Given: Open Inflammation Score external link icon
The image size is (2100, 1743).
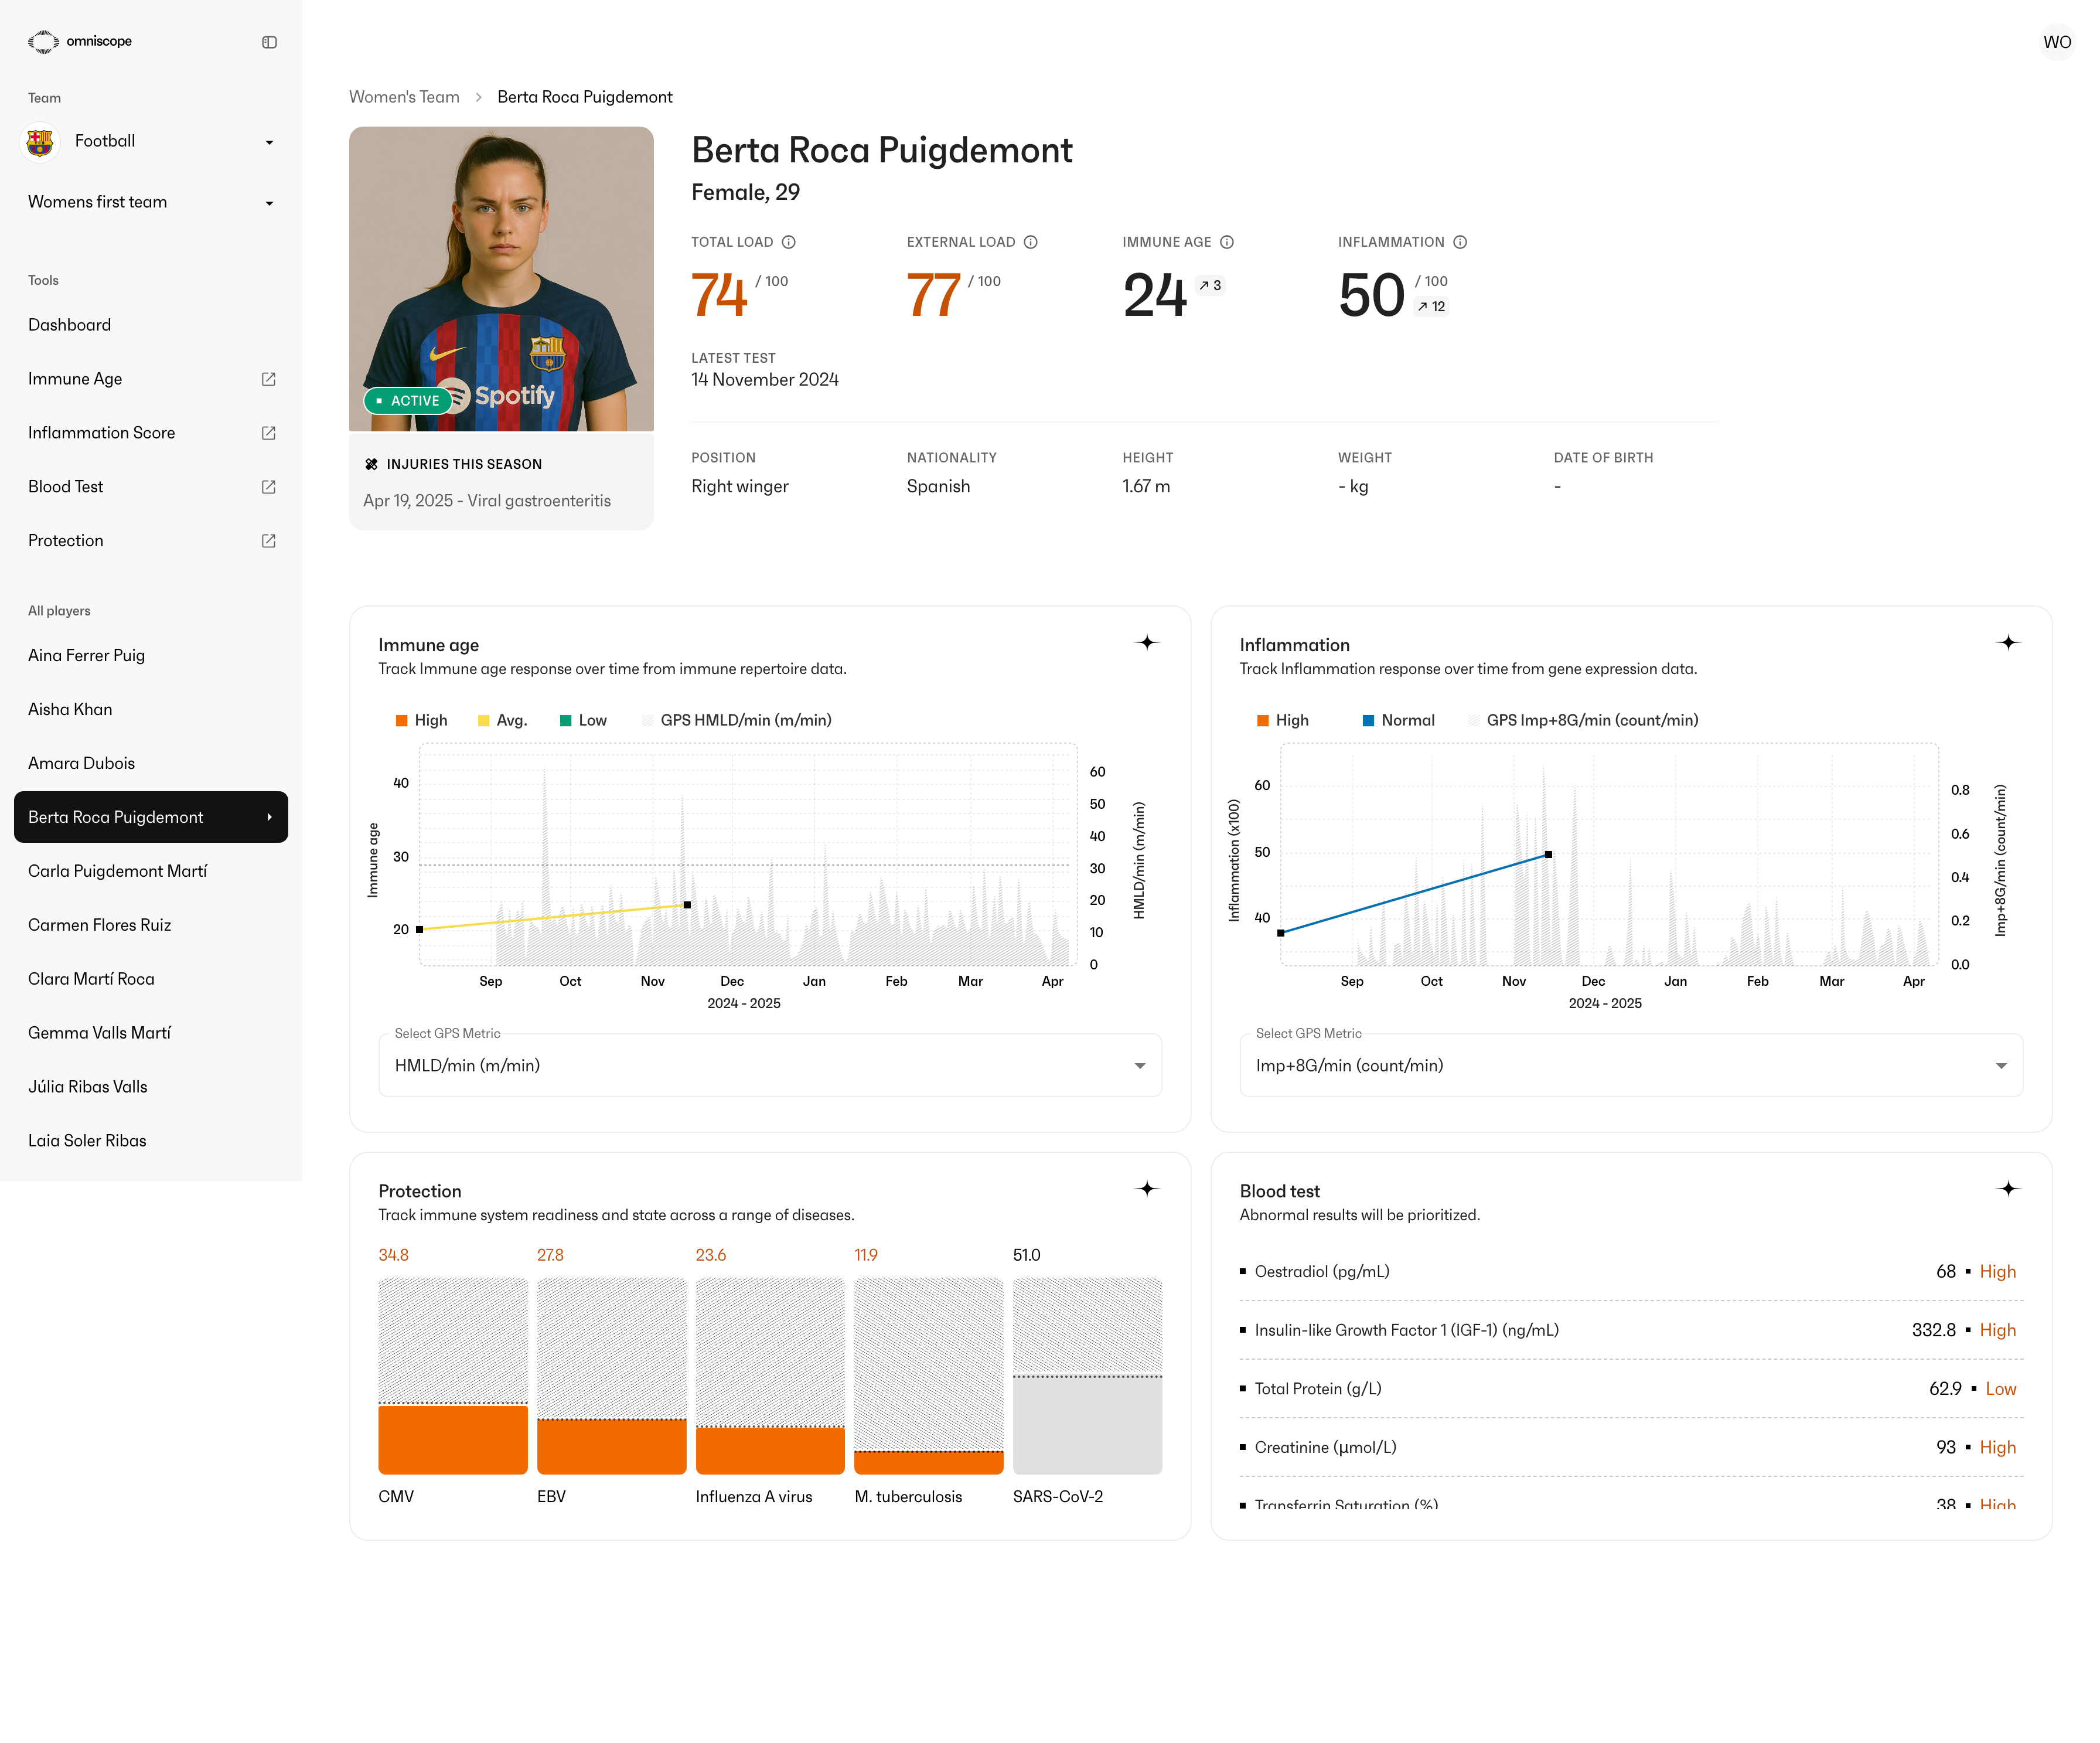Looking at the screenshot, I should tap(268, 433).
